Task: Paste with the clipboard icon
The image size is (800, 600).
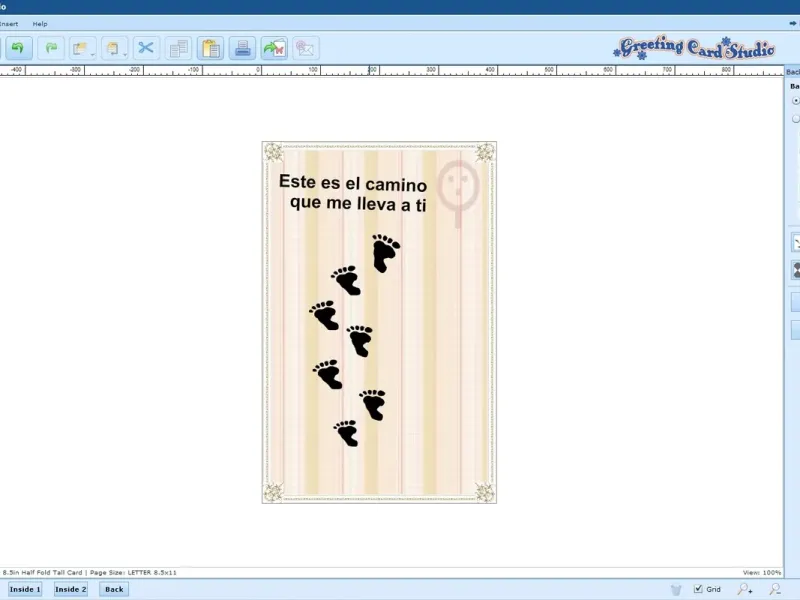Action: pos(210,48)
